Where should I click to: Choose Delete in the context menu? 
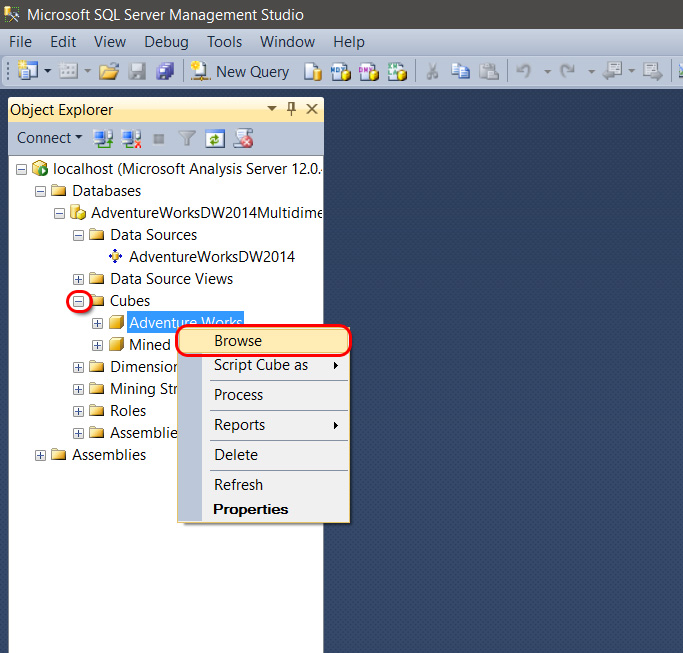click(264, 455)
